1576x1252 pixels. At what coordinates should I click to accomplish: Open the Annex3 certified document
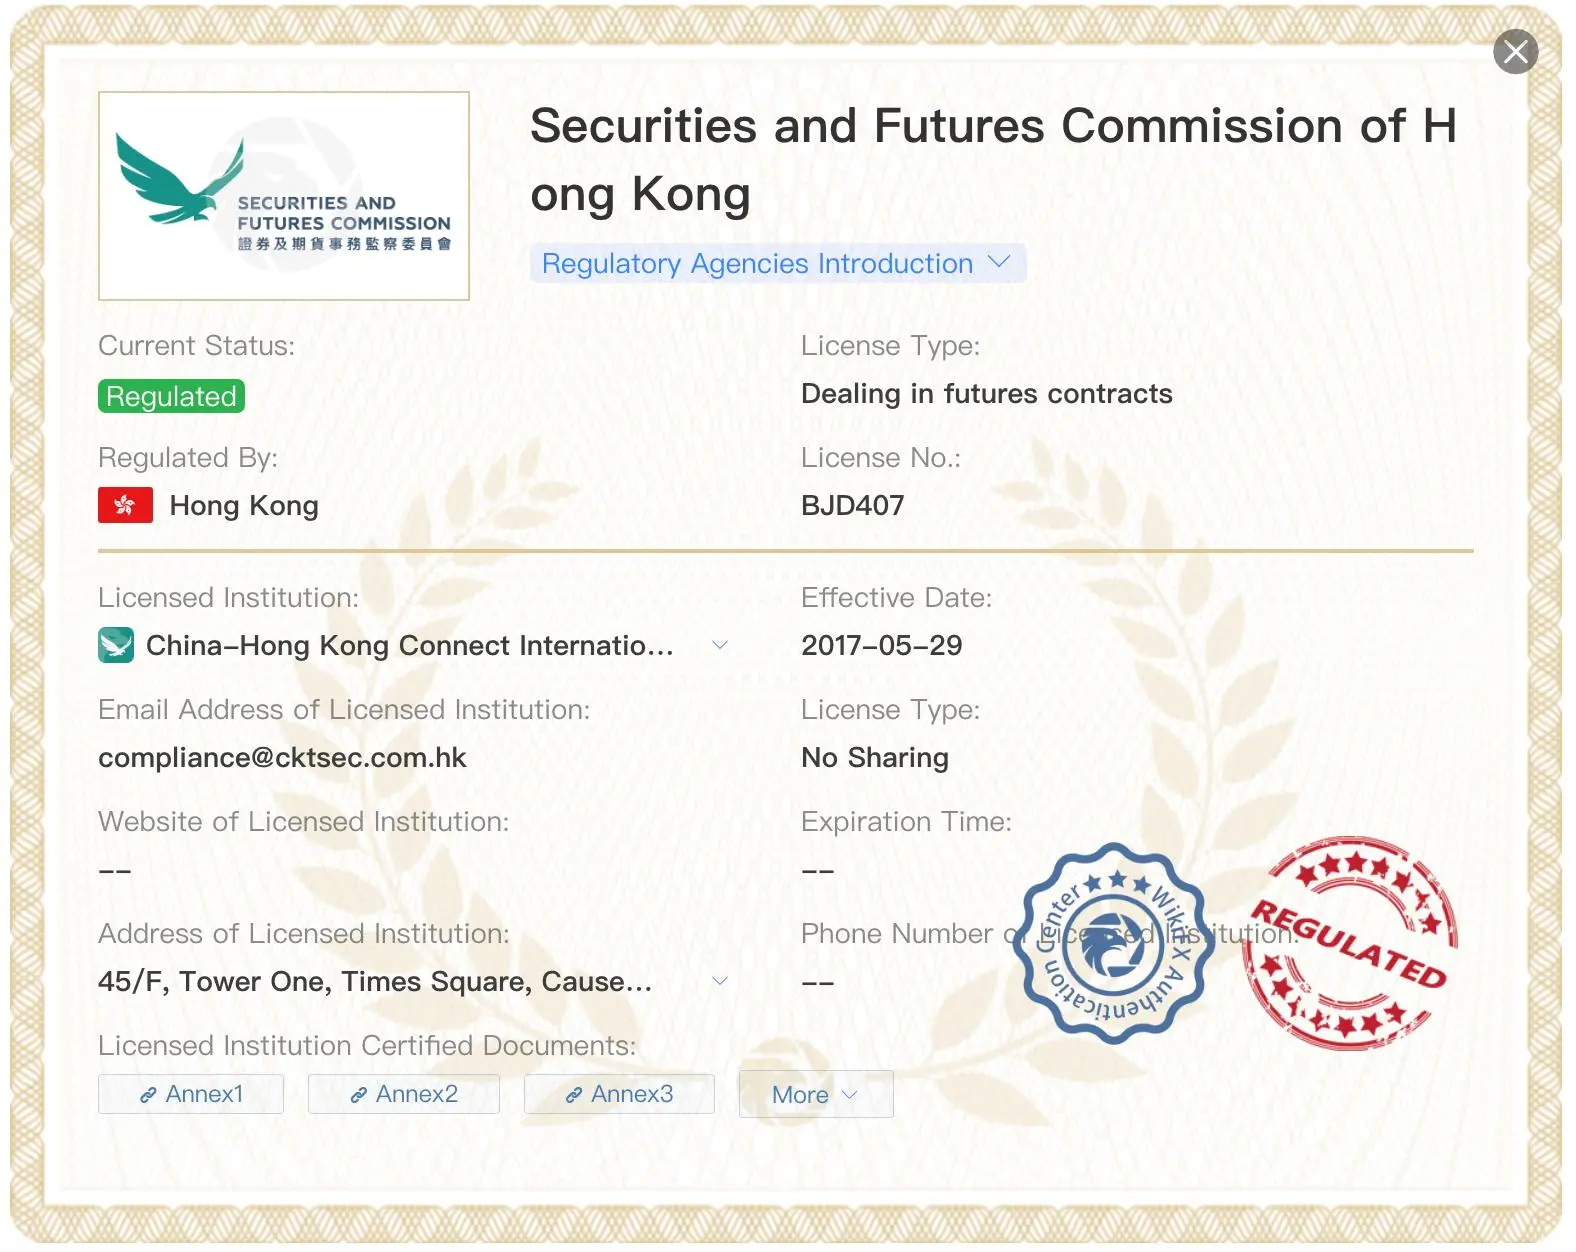619,1094
